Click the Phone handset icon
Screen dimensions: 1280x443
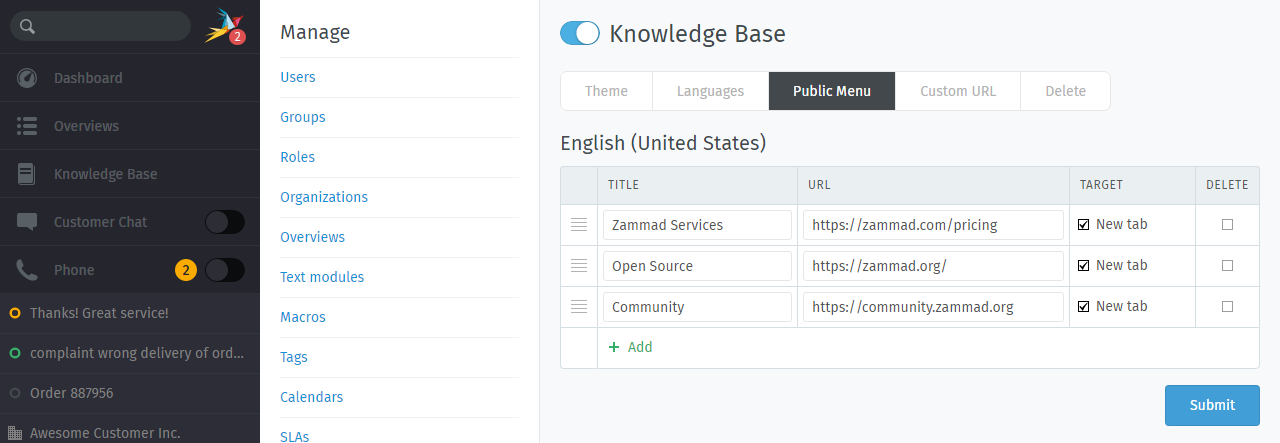[27, 270]
